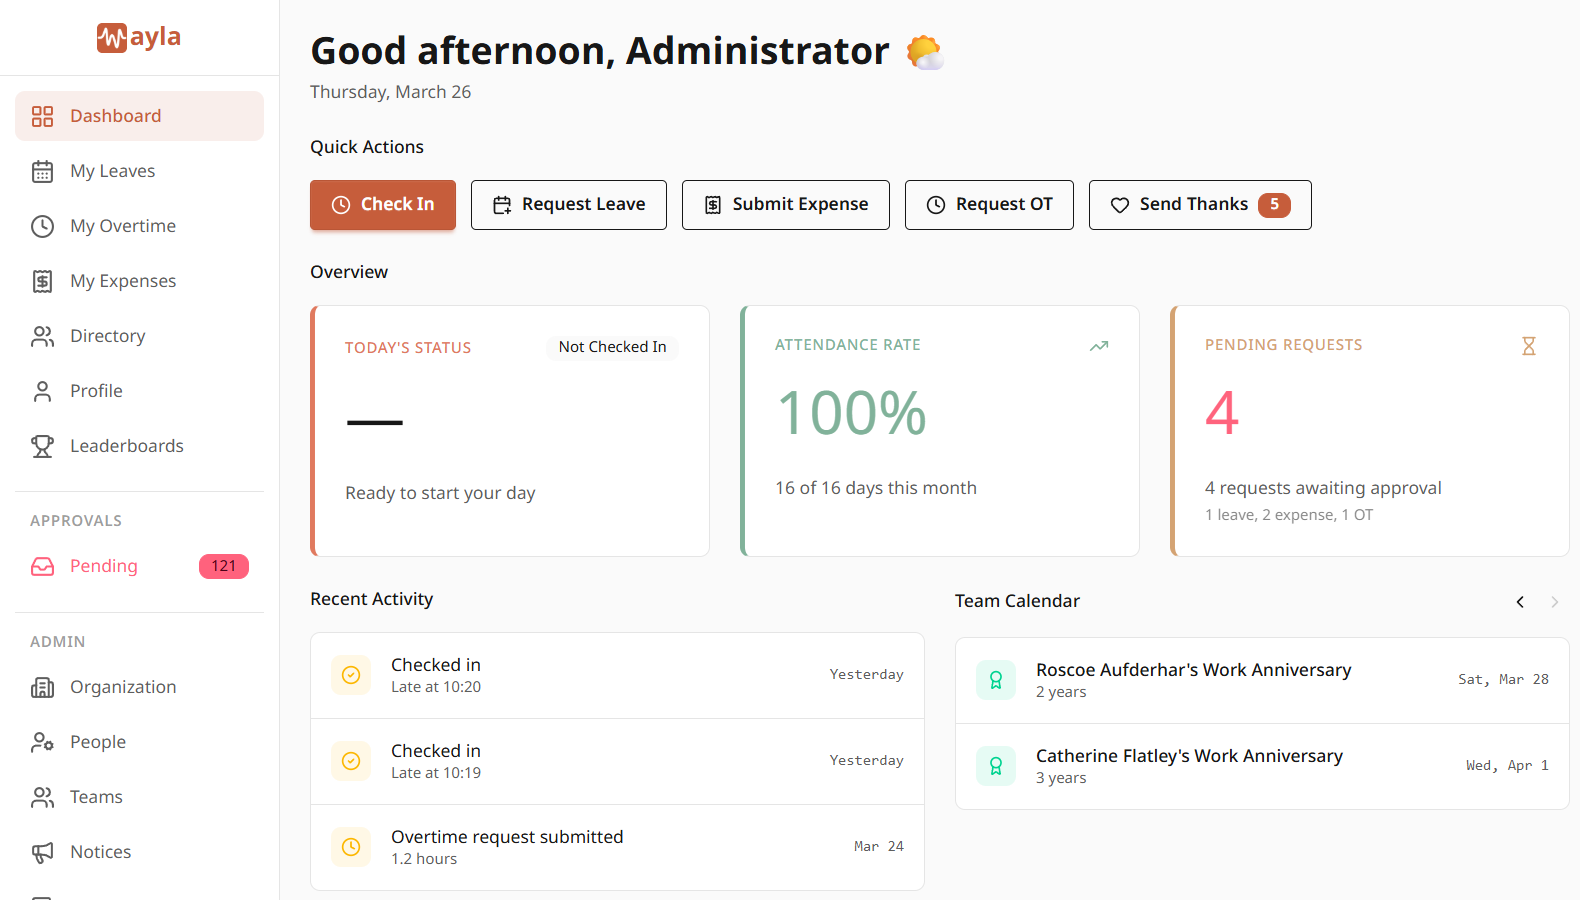This screenshot has height=900, width=1580.
Task: Click the 121 pending count badge
Action: coord(224,566)
